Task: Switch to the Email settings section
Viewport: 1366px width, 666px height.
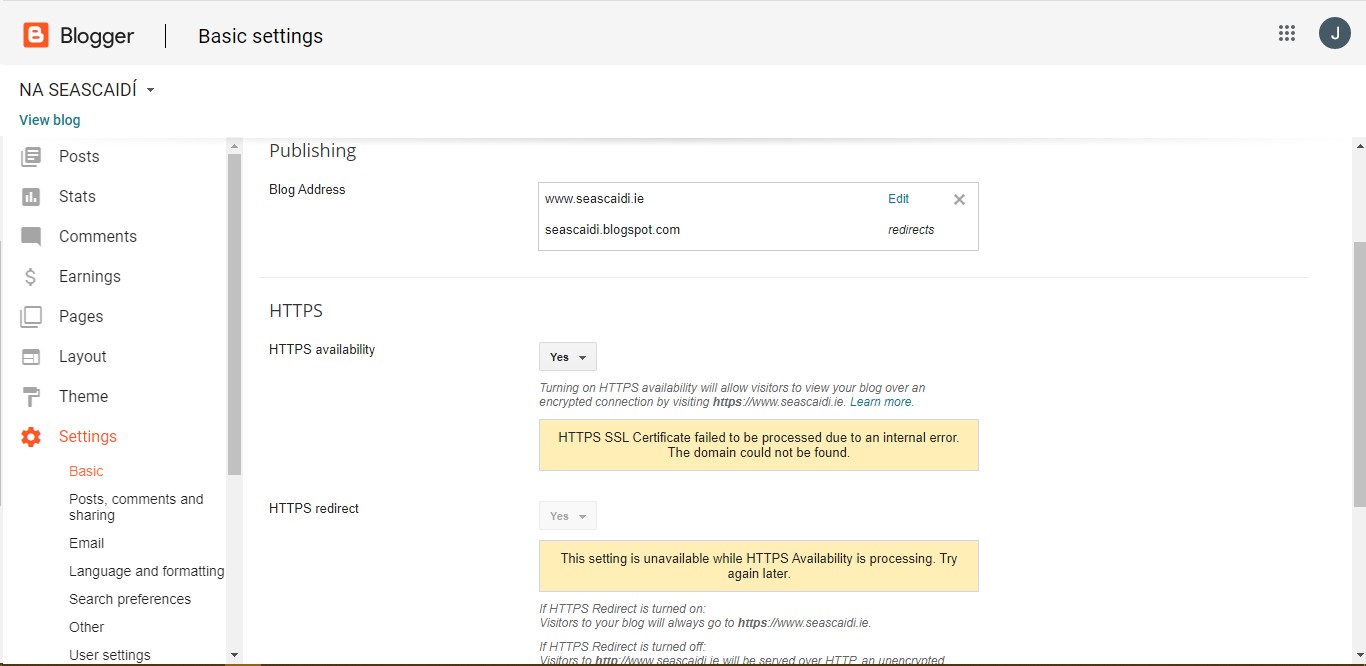Action: click(86, 543)
